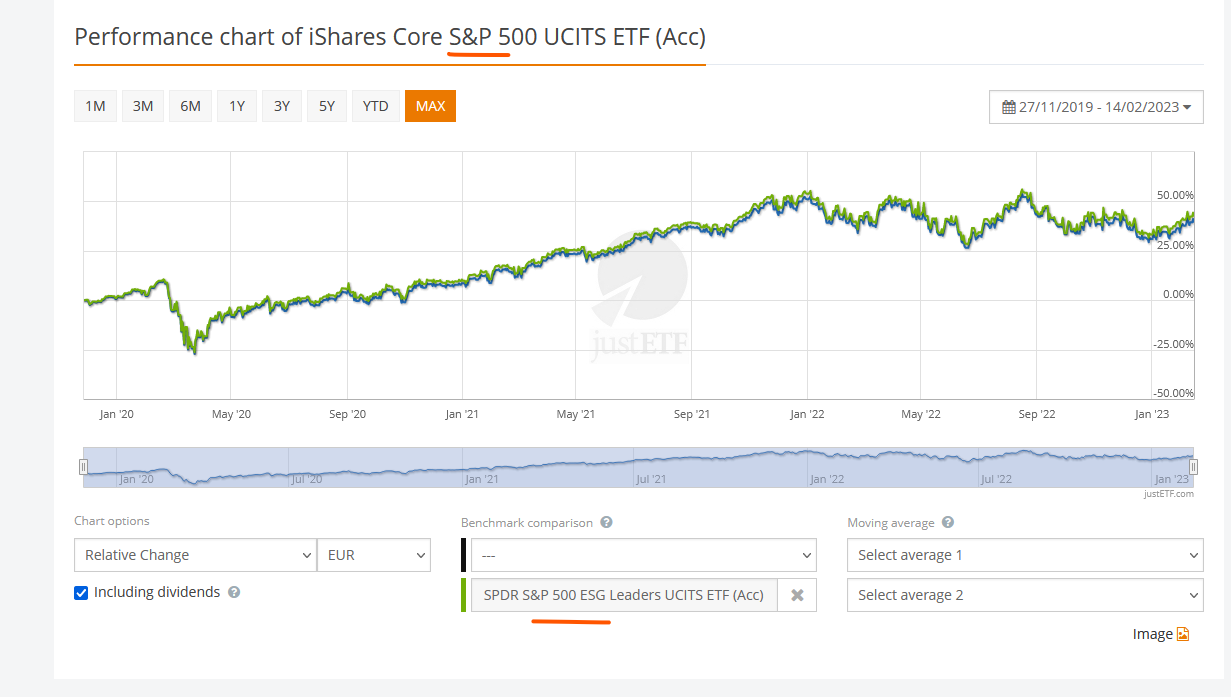Switch to the 1M time range
The height and width of the screenshot is (697, 1231).
tap(95, 106)
